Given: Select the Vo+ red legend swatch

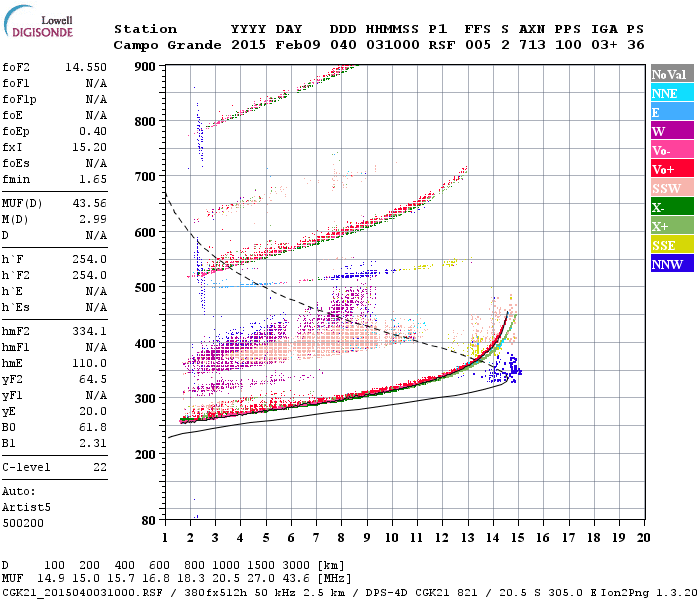Looking at the screenshot, I should (672, 169).
